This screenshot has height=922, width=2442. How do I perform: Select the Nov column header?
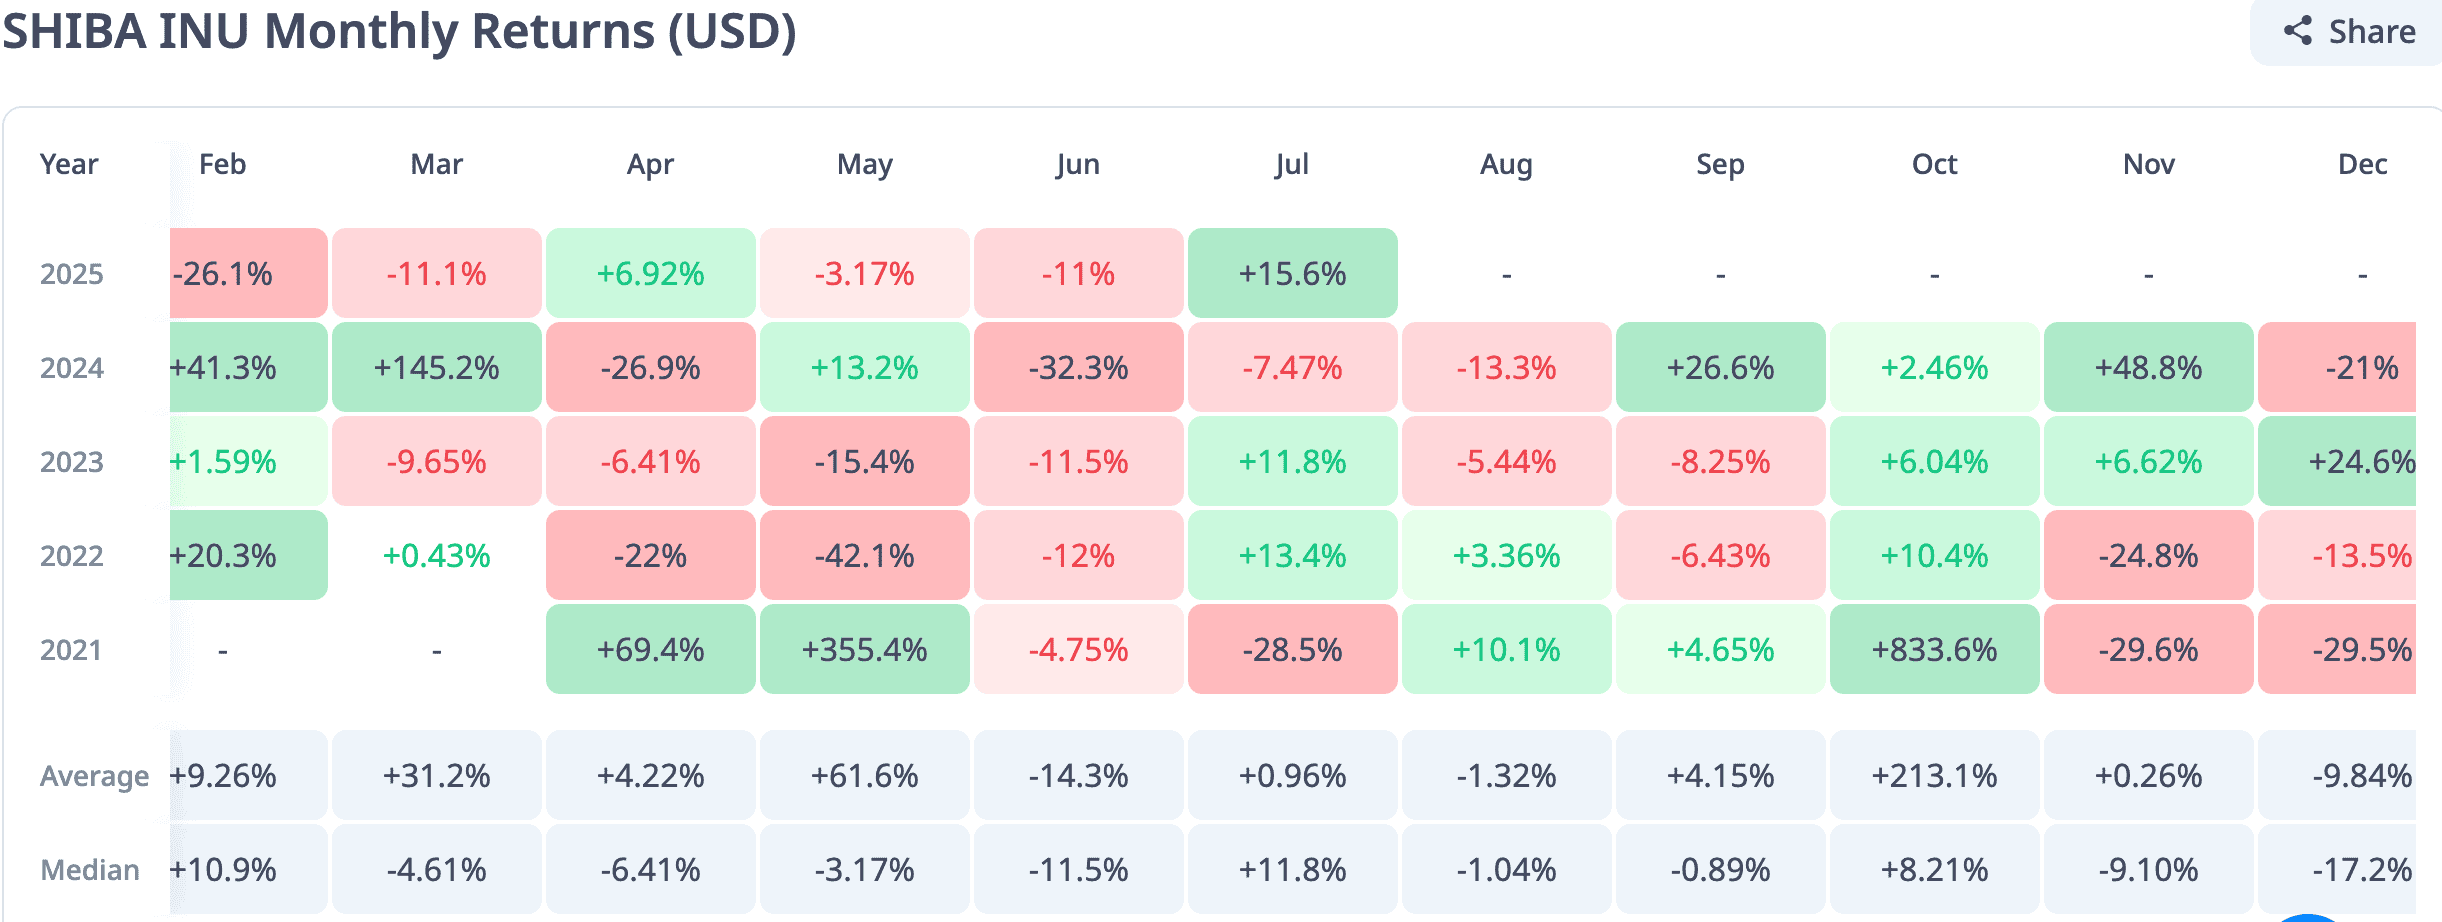point(2148,164)
